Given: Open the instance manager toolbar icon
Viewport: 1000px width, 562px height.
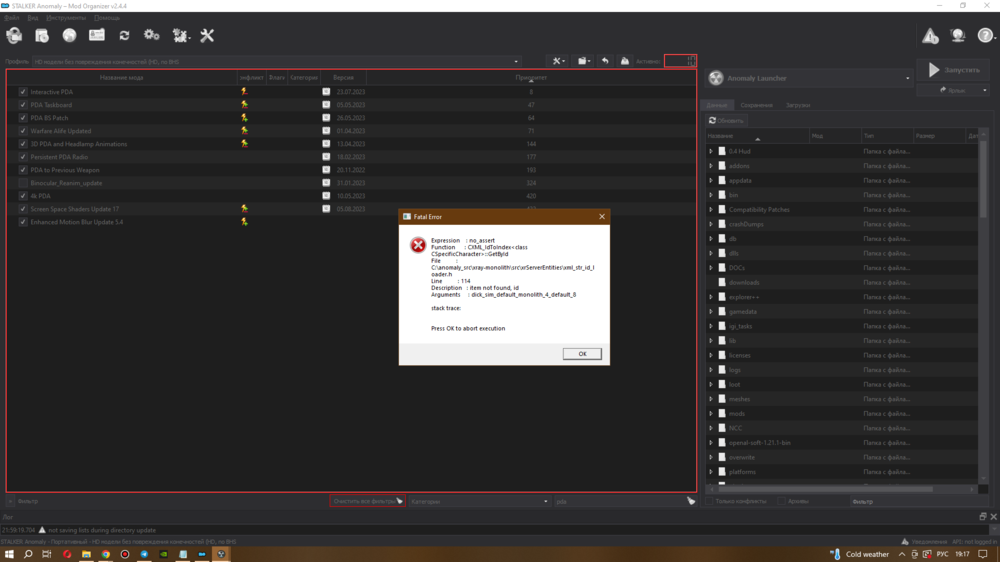Looking at the screenshot, I should tap(14, 36).
